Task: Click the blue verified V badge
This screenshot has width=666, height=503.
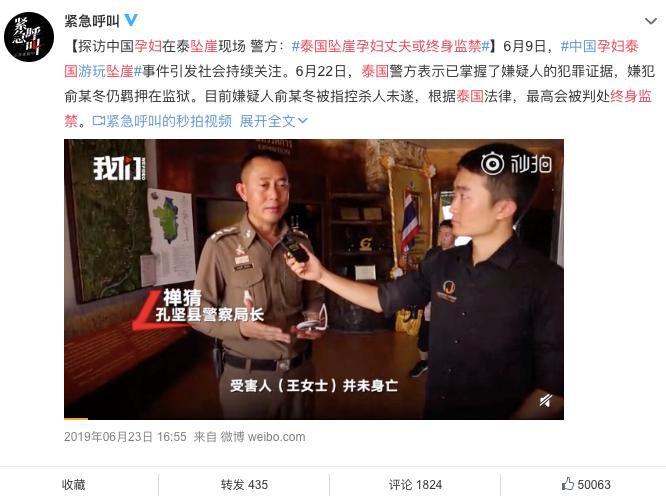Action: [x=131, y=20]
